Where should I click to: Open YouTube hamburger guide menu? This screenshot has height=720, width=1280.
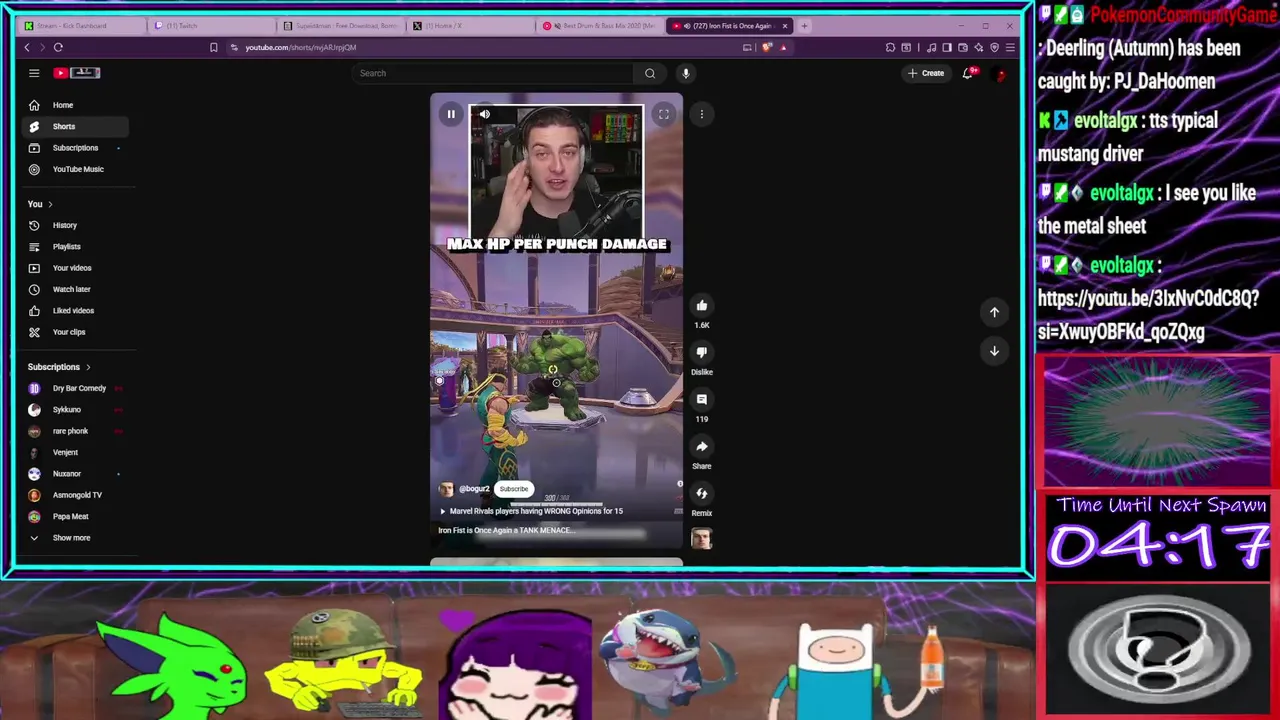pyautogui.click(x=34, y=73)
